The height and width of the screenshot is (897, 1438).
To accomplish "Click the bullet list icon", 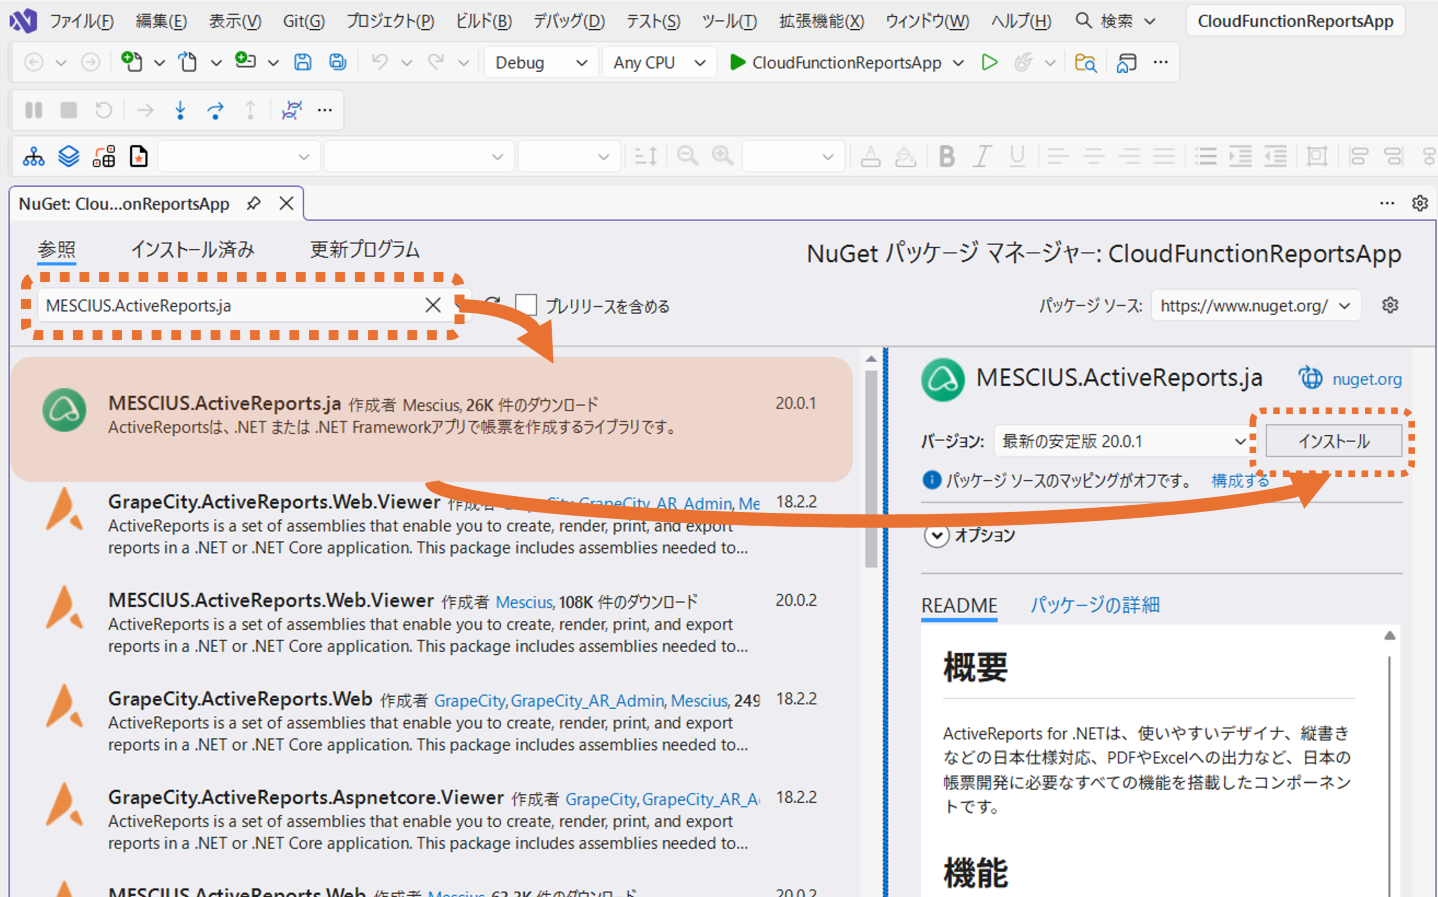I will tap(1206, 156).
